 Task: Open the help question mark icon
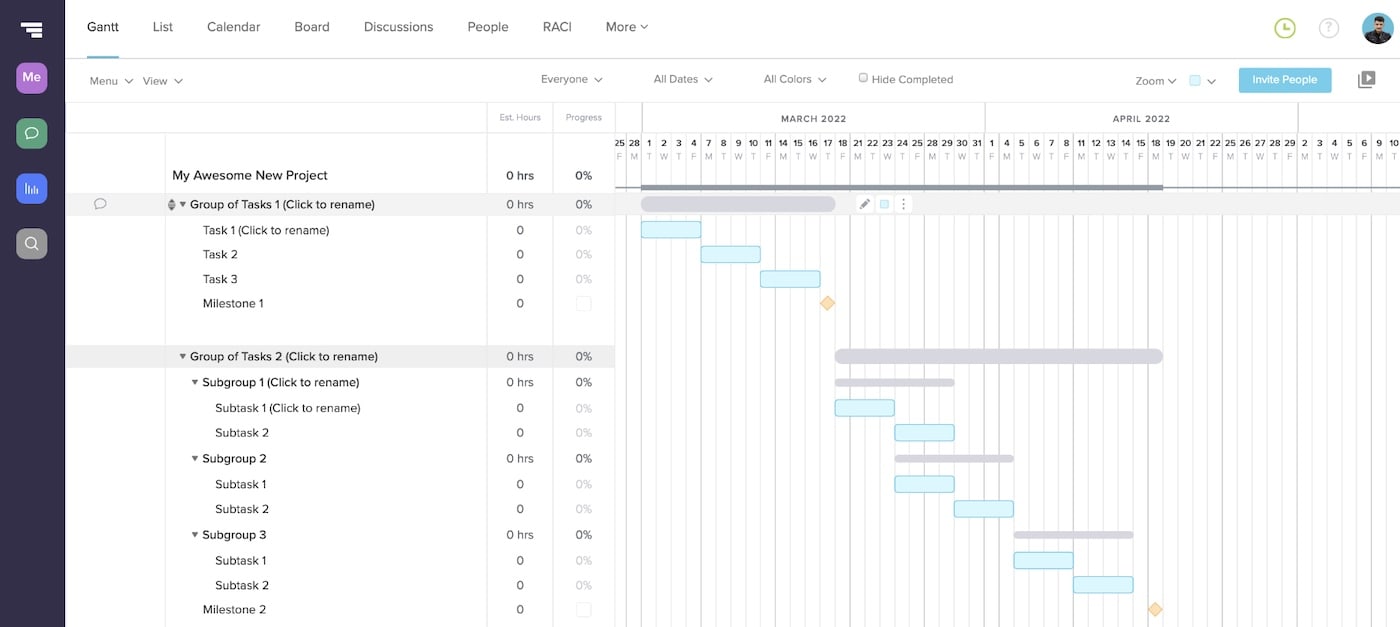[x=1328, y=27]
